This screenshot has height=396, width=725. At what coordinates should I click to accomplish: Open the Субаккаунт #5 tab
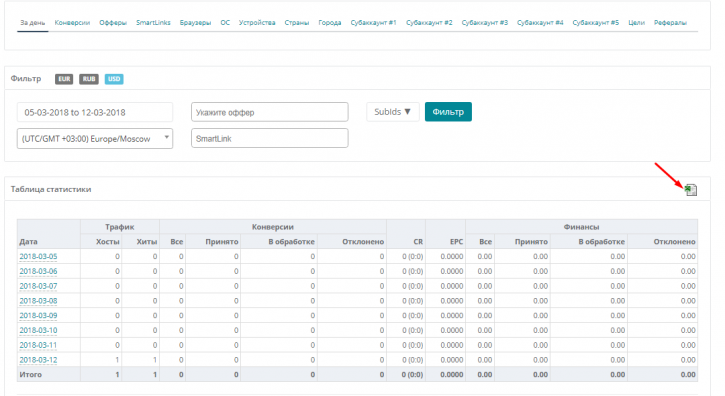point(596,23)
